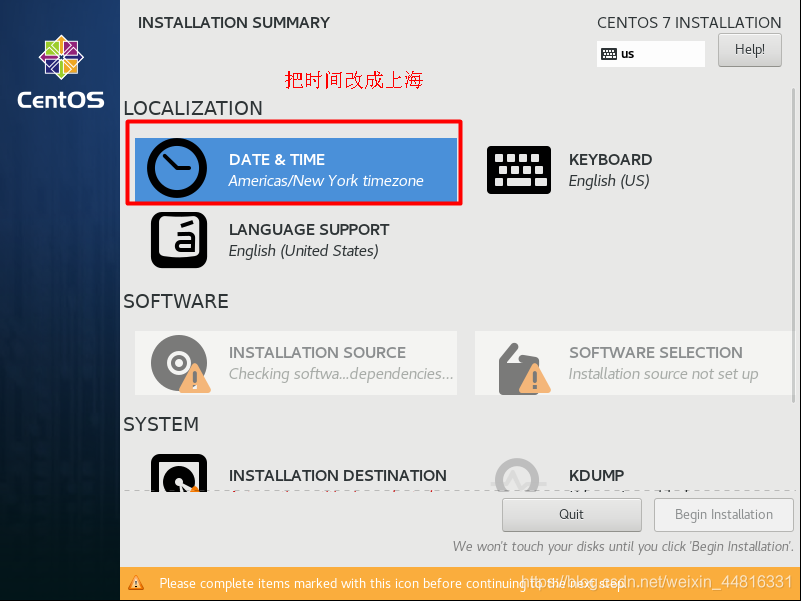Click the Quit button
This screenshot has width=801, height=601.
[x=572, y=515]
